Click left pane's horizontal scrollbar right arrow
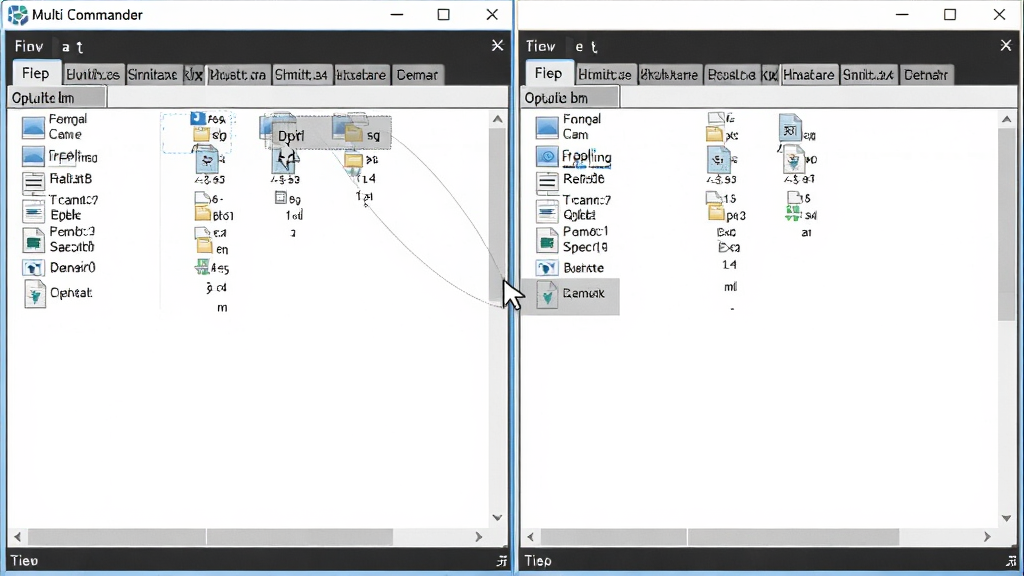Viewport: 1024px width, 576px height. pyautogui.click(x=479, y=537)
